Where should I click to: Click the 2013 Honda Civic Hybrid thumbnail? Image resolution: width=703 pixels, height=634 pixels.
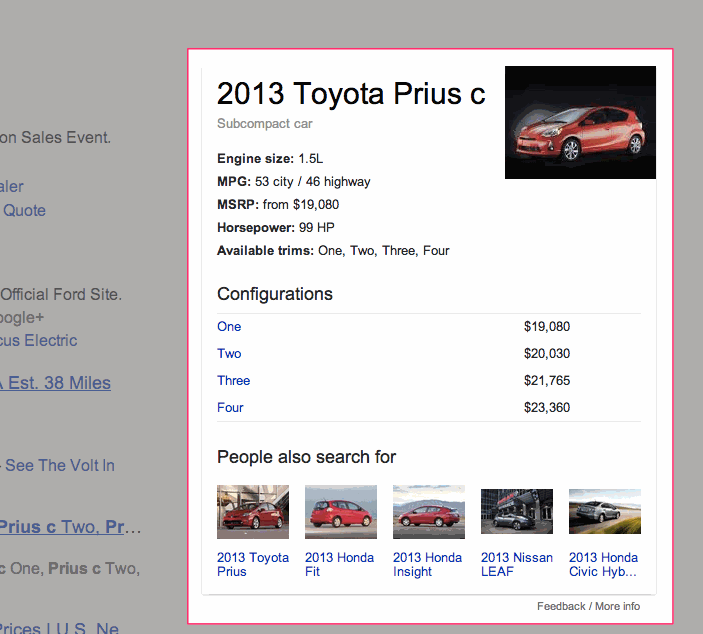(x=605, y=512)
